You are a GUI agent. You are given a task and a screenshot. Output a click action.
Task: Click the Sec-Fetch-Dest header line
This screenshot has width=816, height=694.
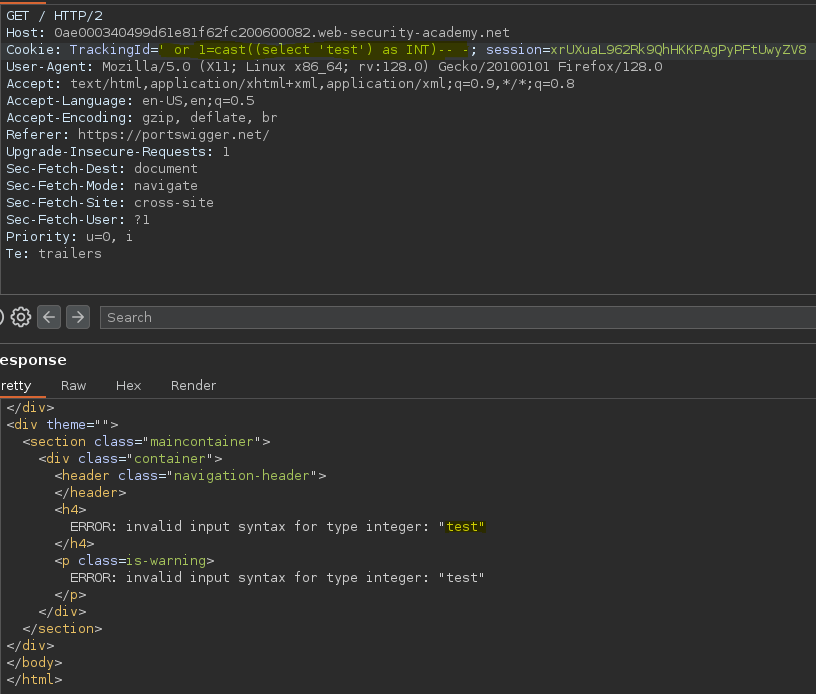click(x=102, y=169)
